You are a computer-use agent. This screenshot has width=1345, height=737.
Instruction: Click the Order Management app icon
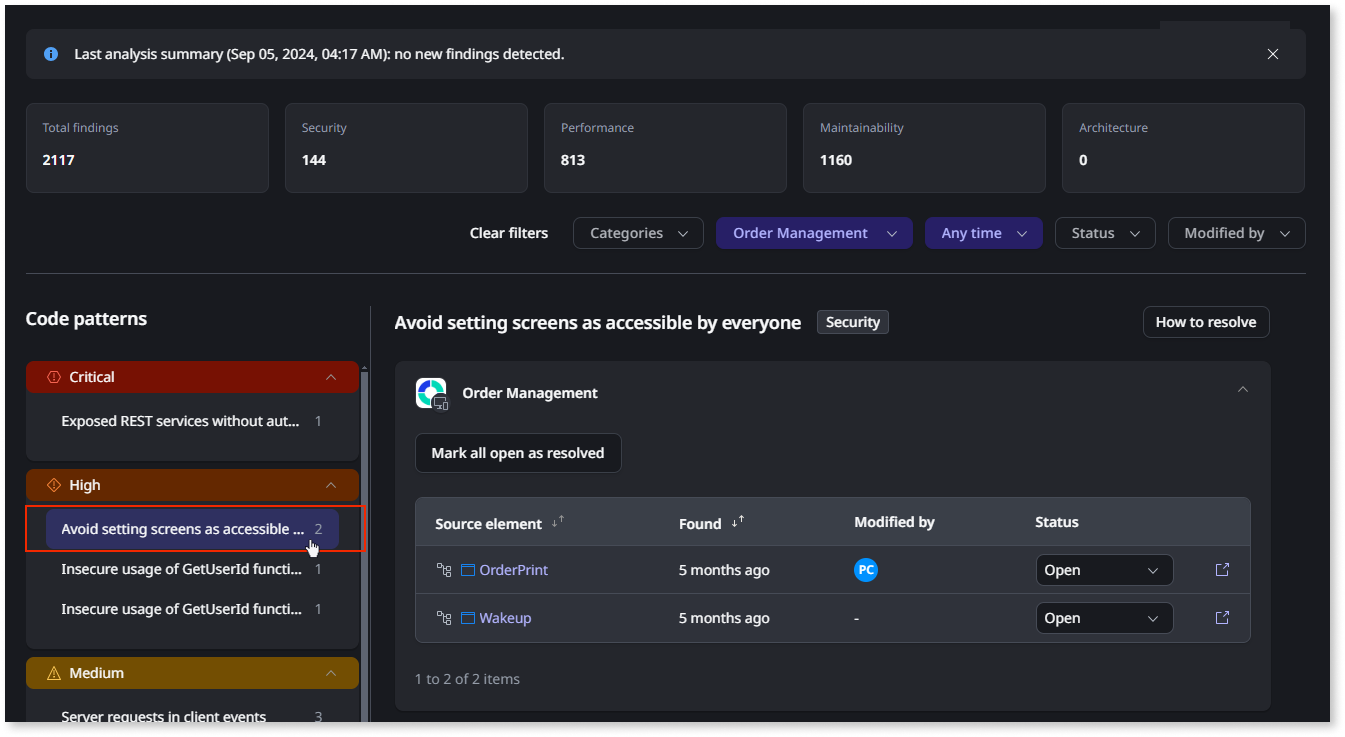(x=431, y=393)
